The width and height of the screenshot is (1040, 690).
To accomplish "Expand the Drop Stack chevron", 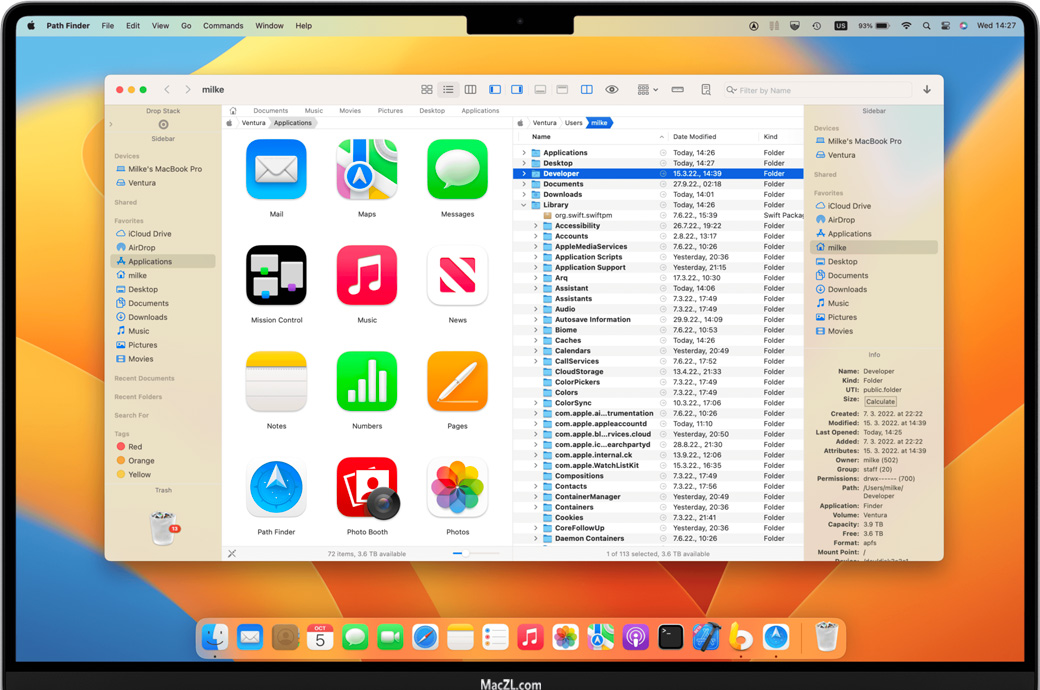I will coord(111,124).
